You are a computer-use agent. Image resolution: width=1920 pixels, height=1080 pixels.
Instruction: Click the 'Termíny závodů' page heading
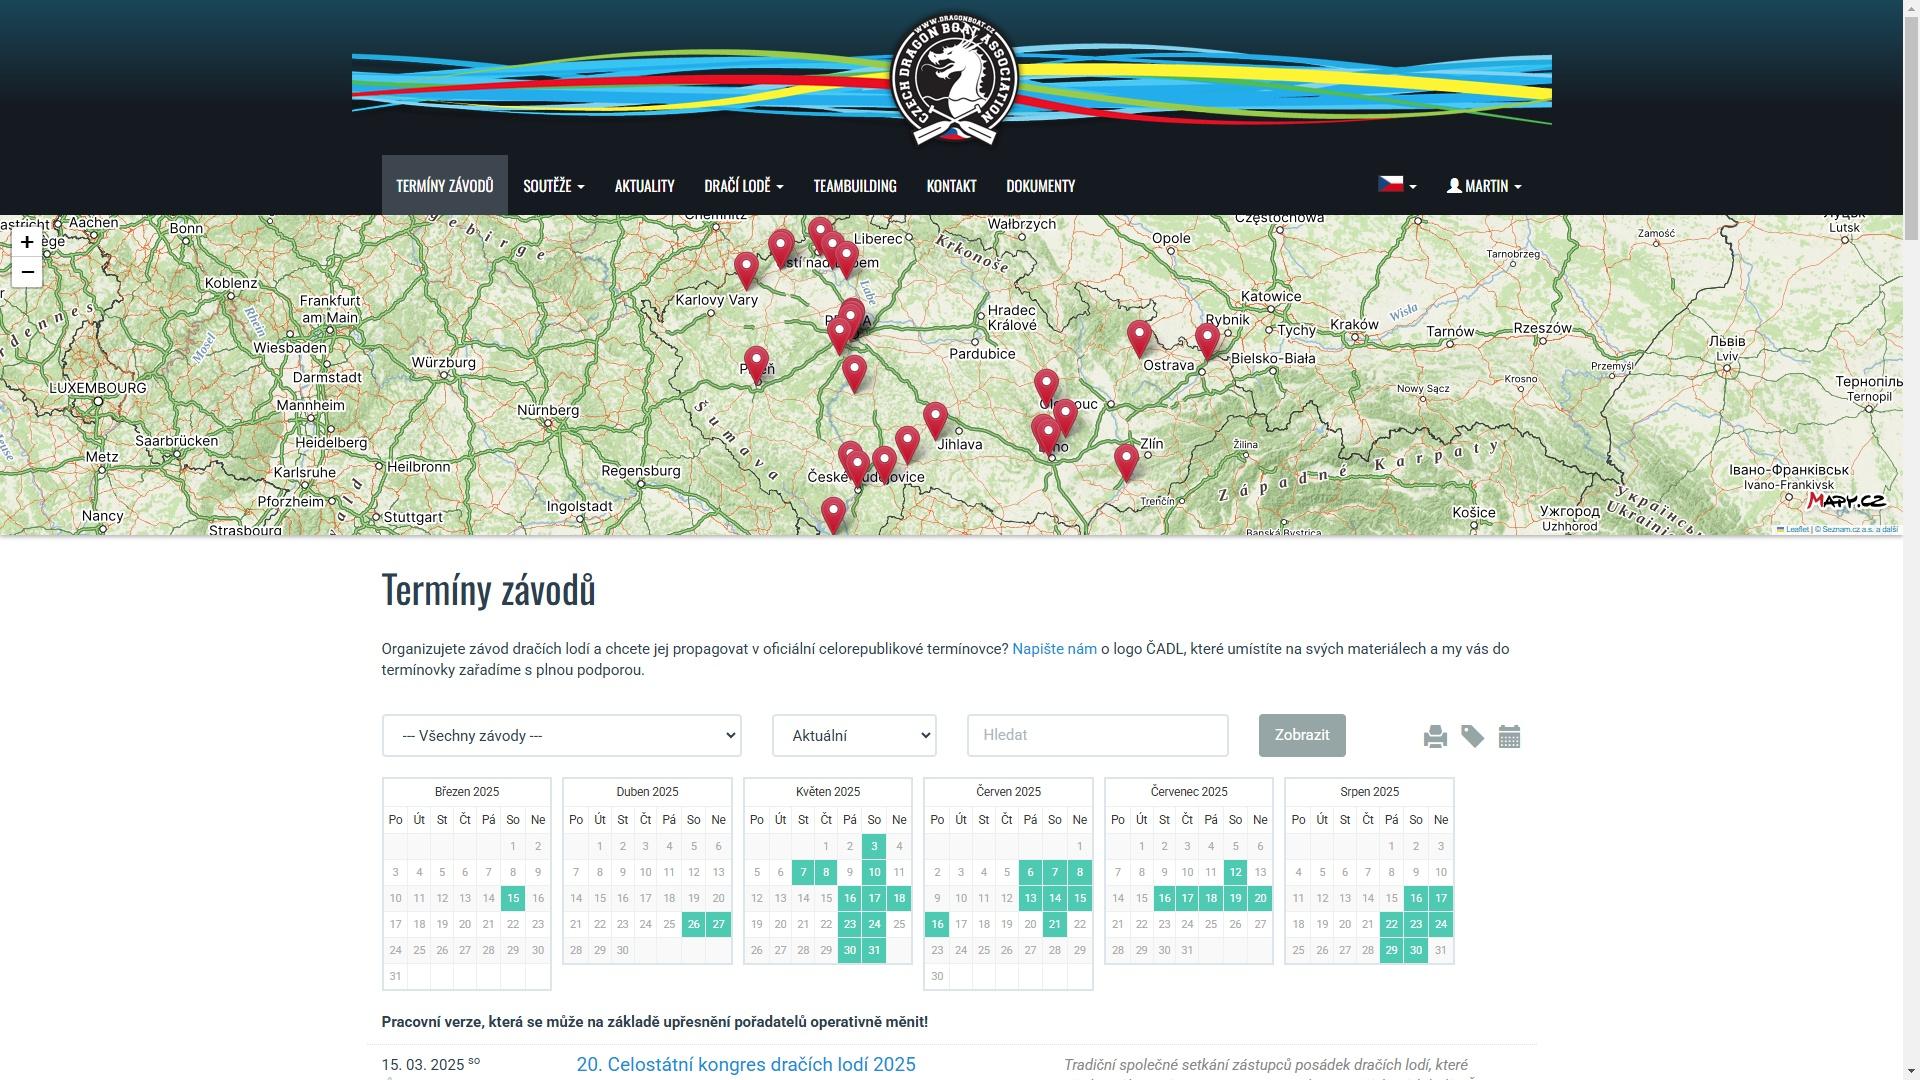488,590
